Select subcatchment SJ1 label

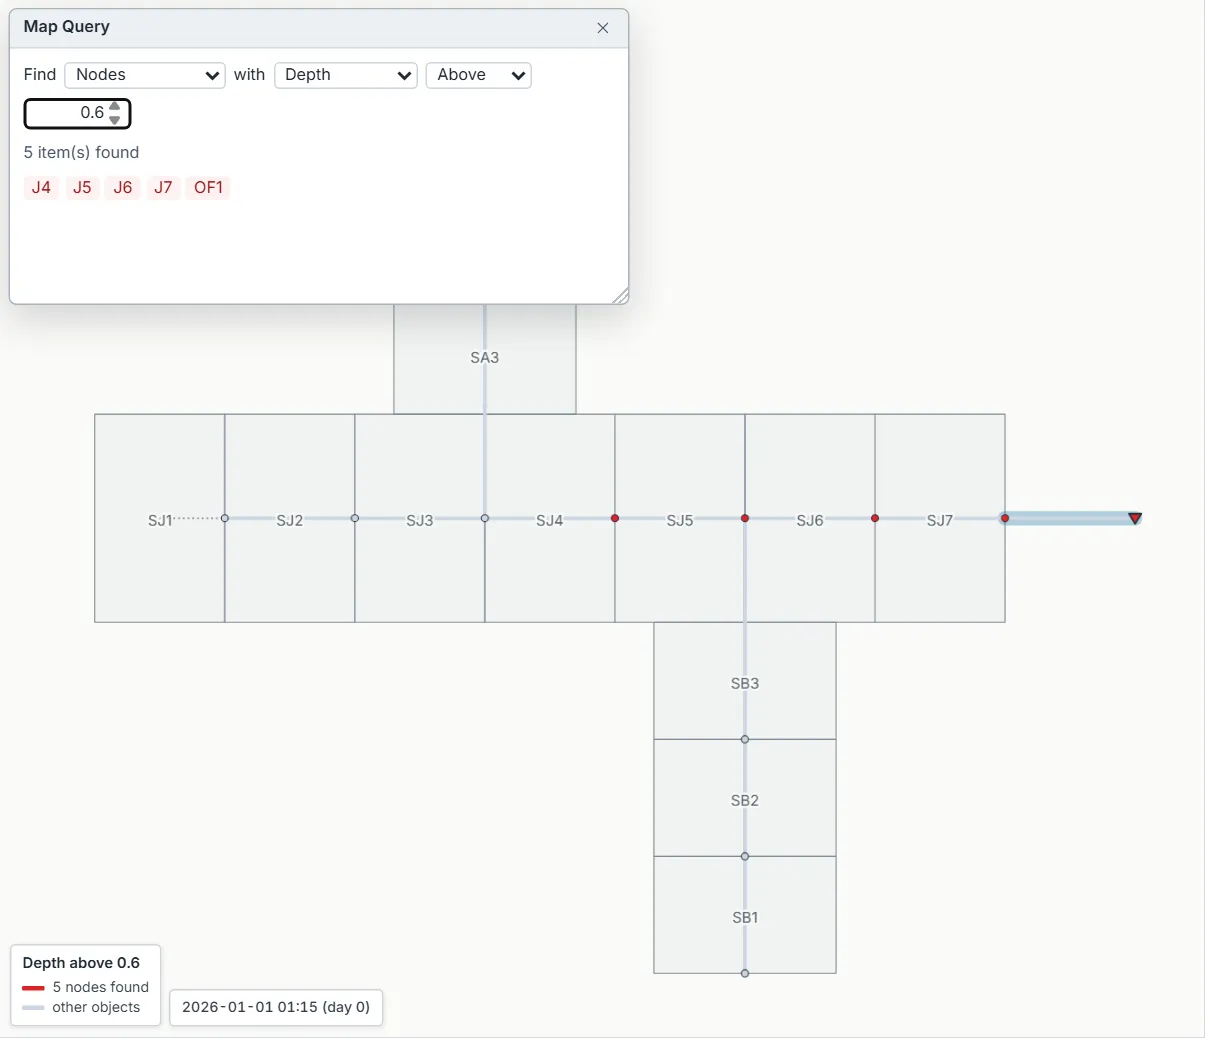click(160, 520)
